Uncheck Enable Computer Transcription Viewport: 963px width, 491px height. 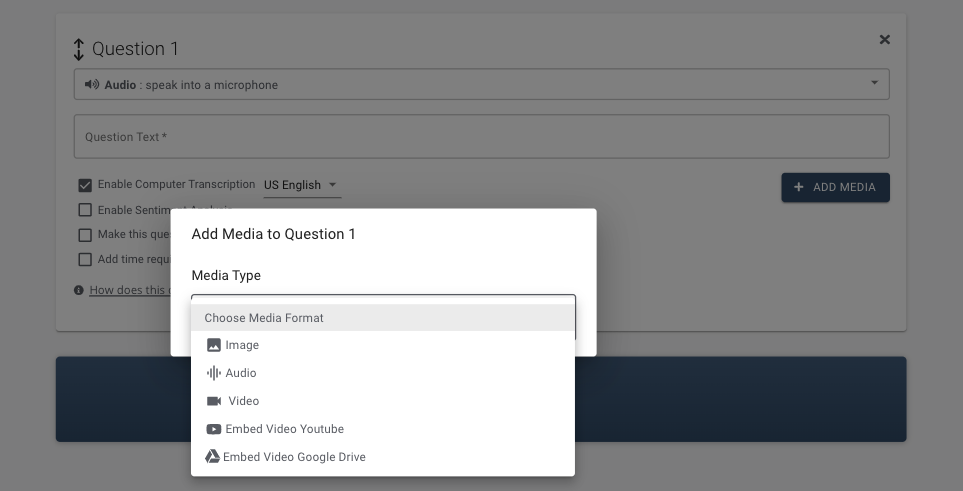[85, 185]
